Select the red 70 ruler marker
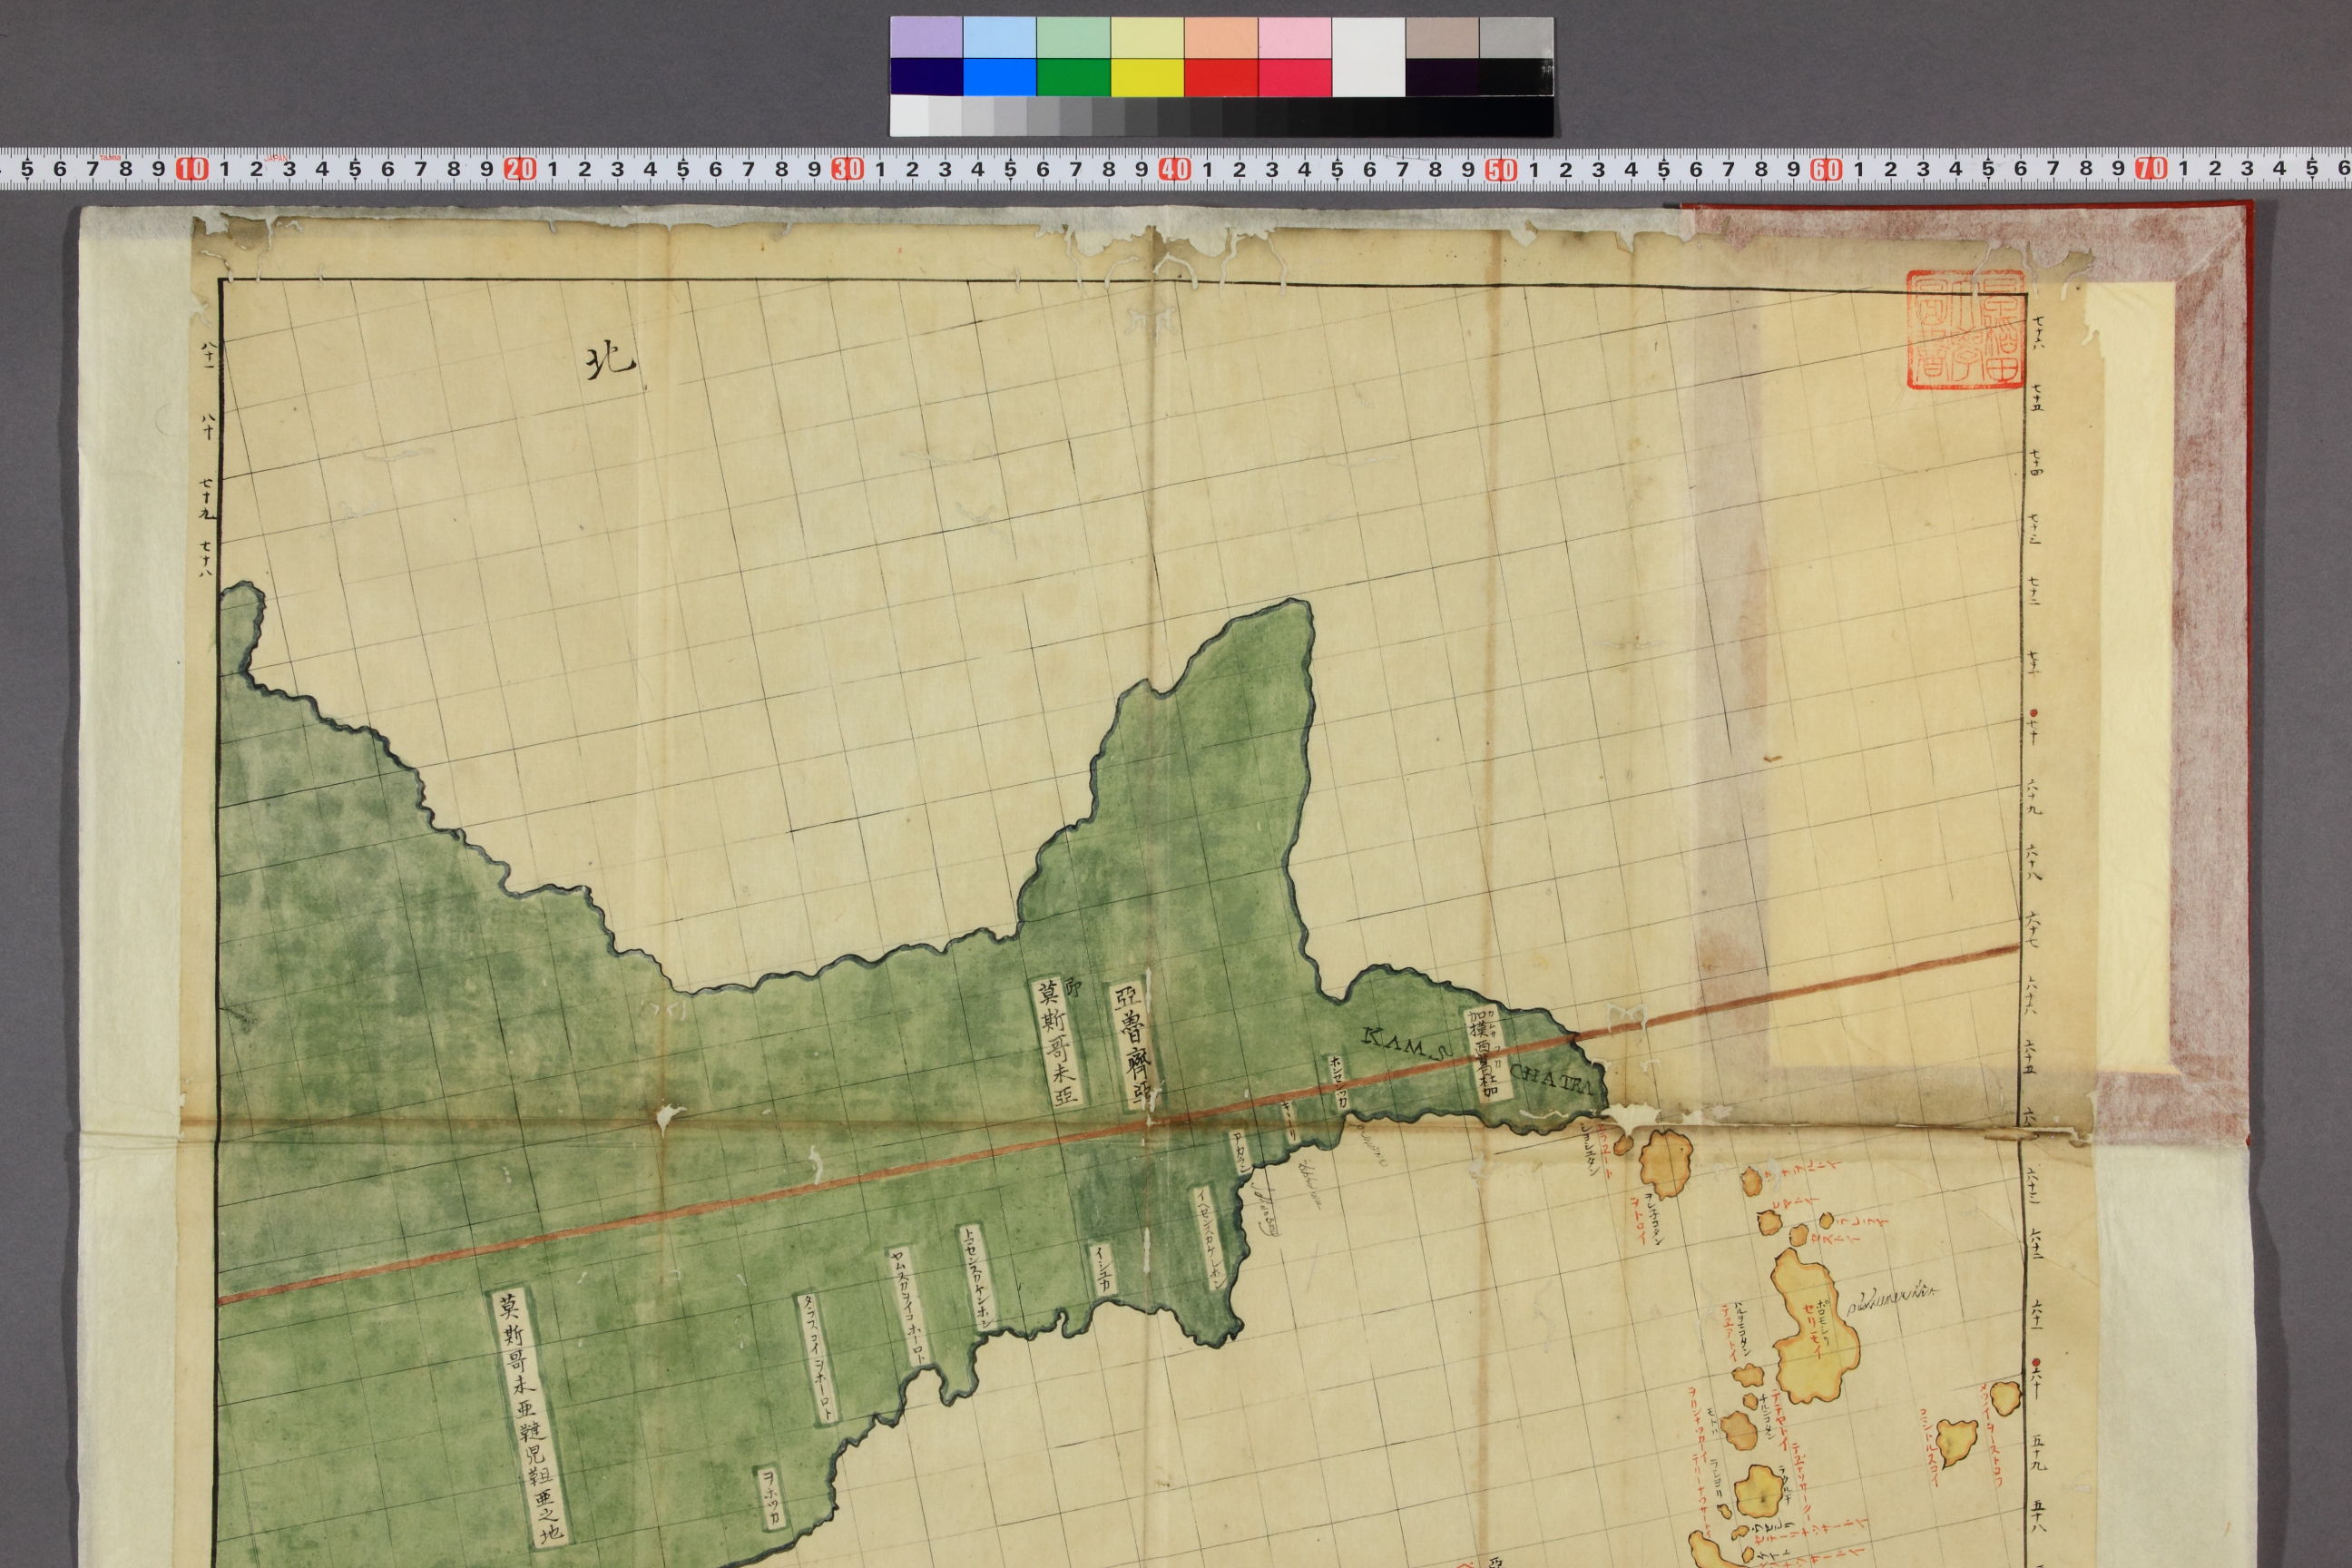2352x1568 pixels. pos(2150,169)
